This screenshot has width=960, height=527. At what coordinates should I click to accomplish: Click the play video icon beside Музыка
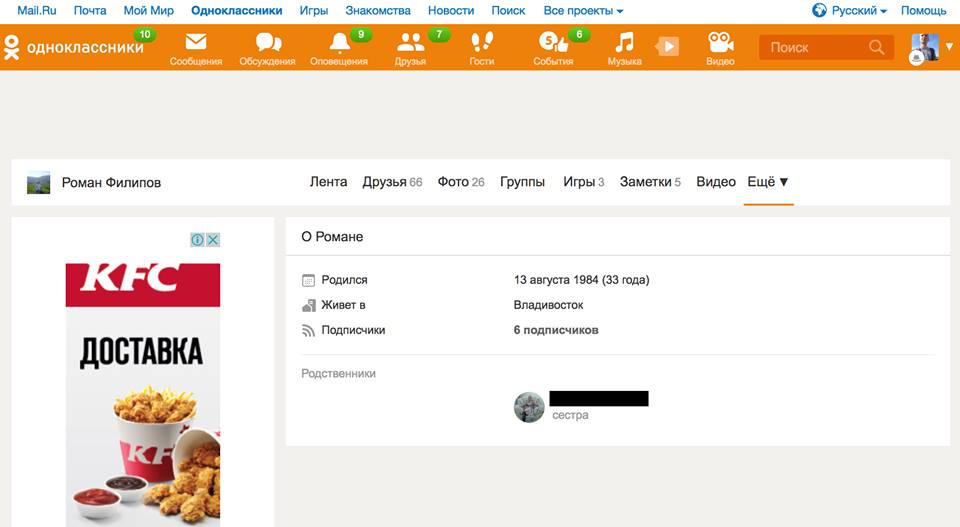coord(667,47)
